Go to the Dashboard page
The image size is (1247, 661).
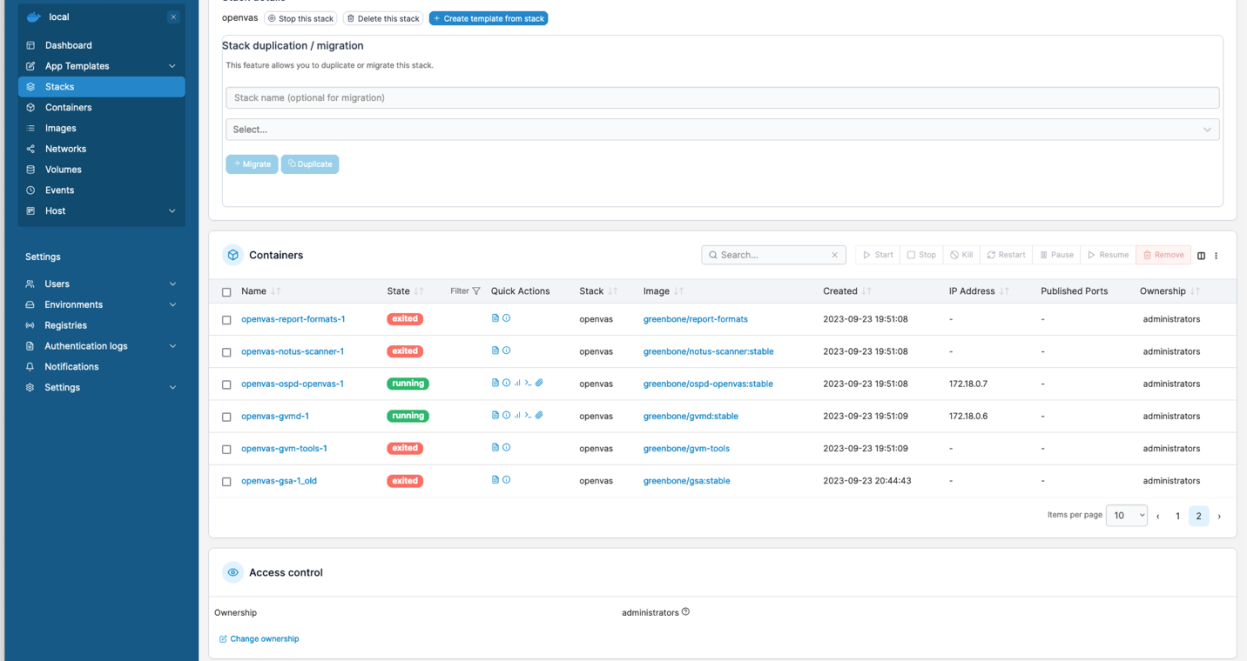[x=101, y=45]
